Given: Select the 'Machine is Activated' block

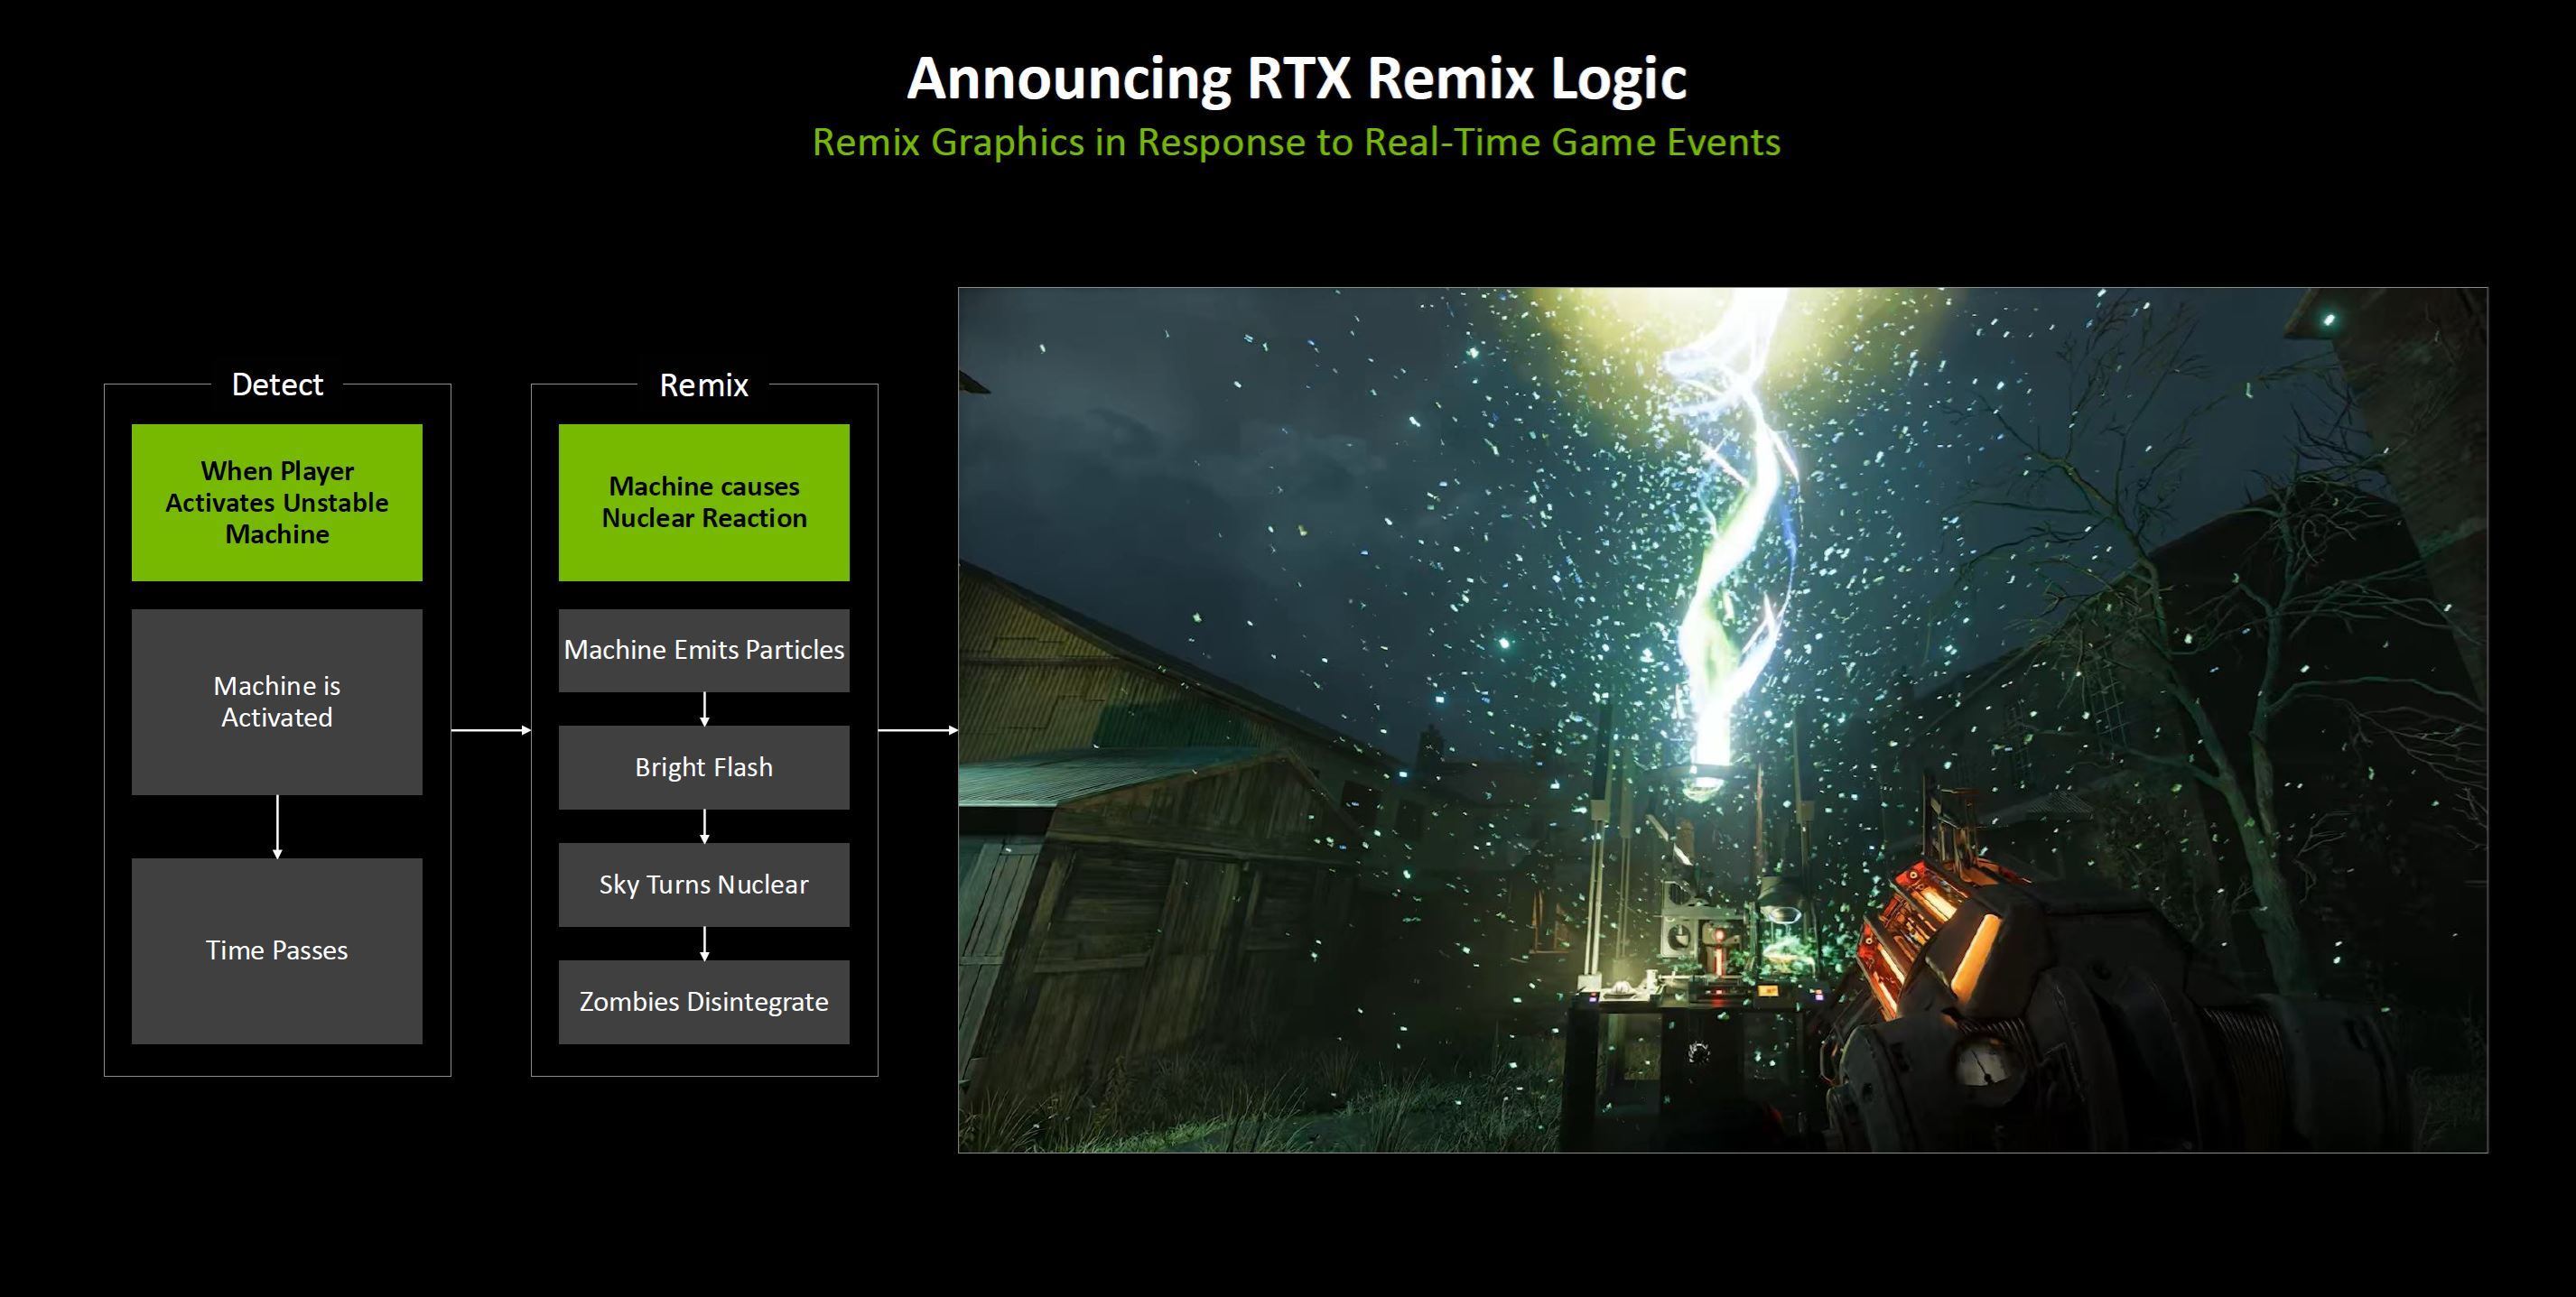Looking at the screenshot, I should [x=277, y=701].
